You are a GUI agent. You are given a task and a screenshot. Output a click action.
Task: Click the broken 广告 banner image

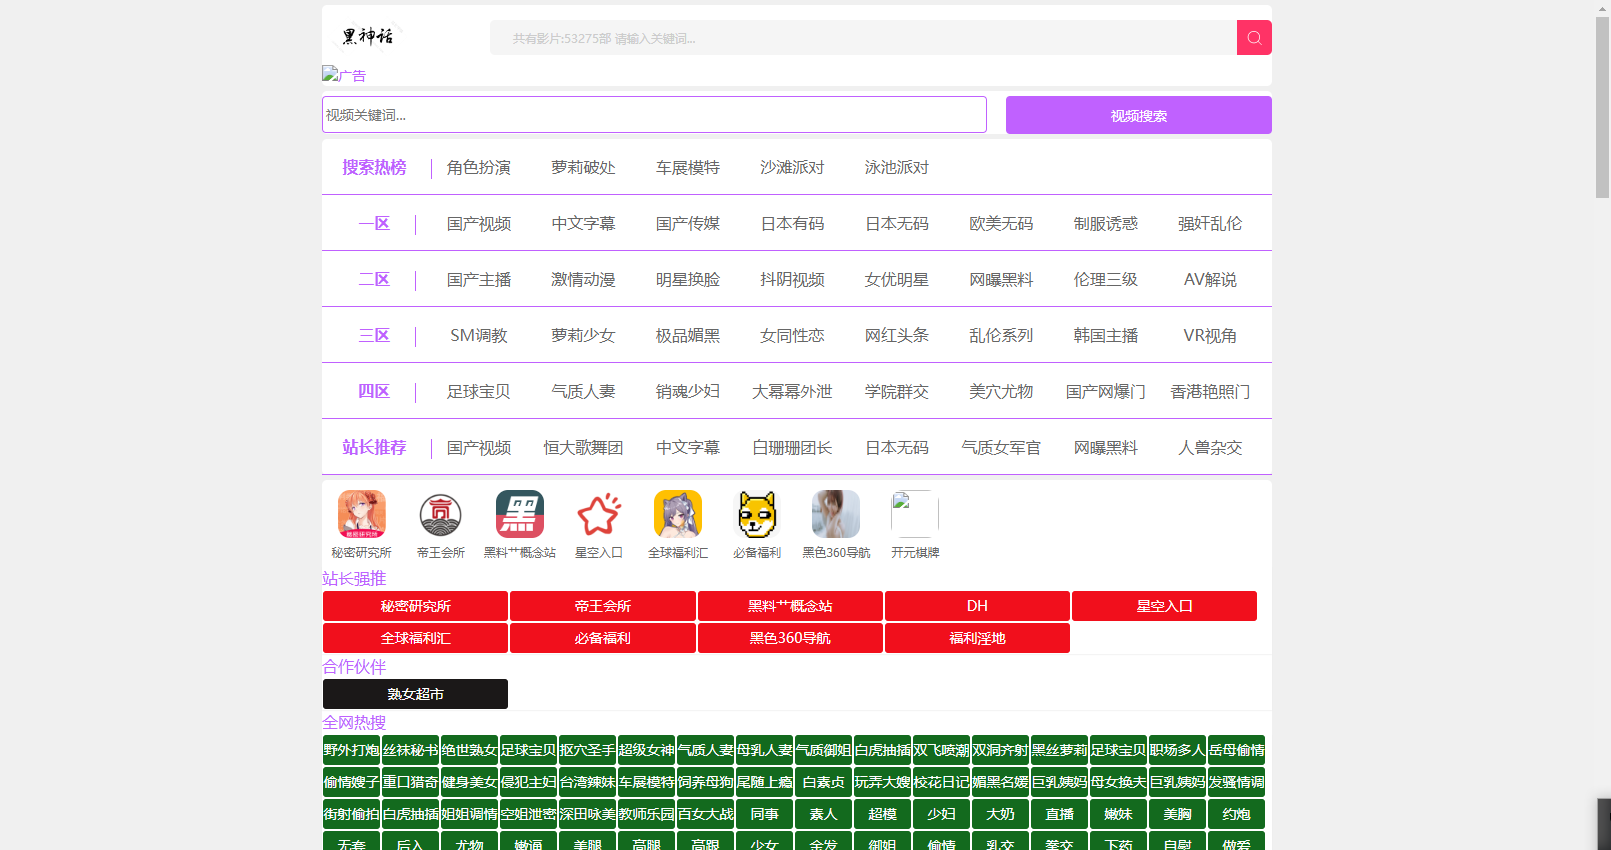coord(344,75)
